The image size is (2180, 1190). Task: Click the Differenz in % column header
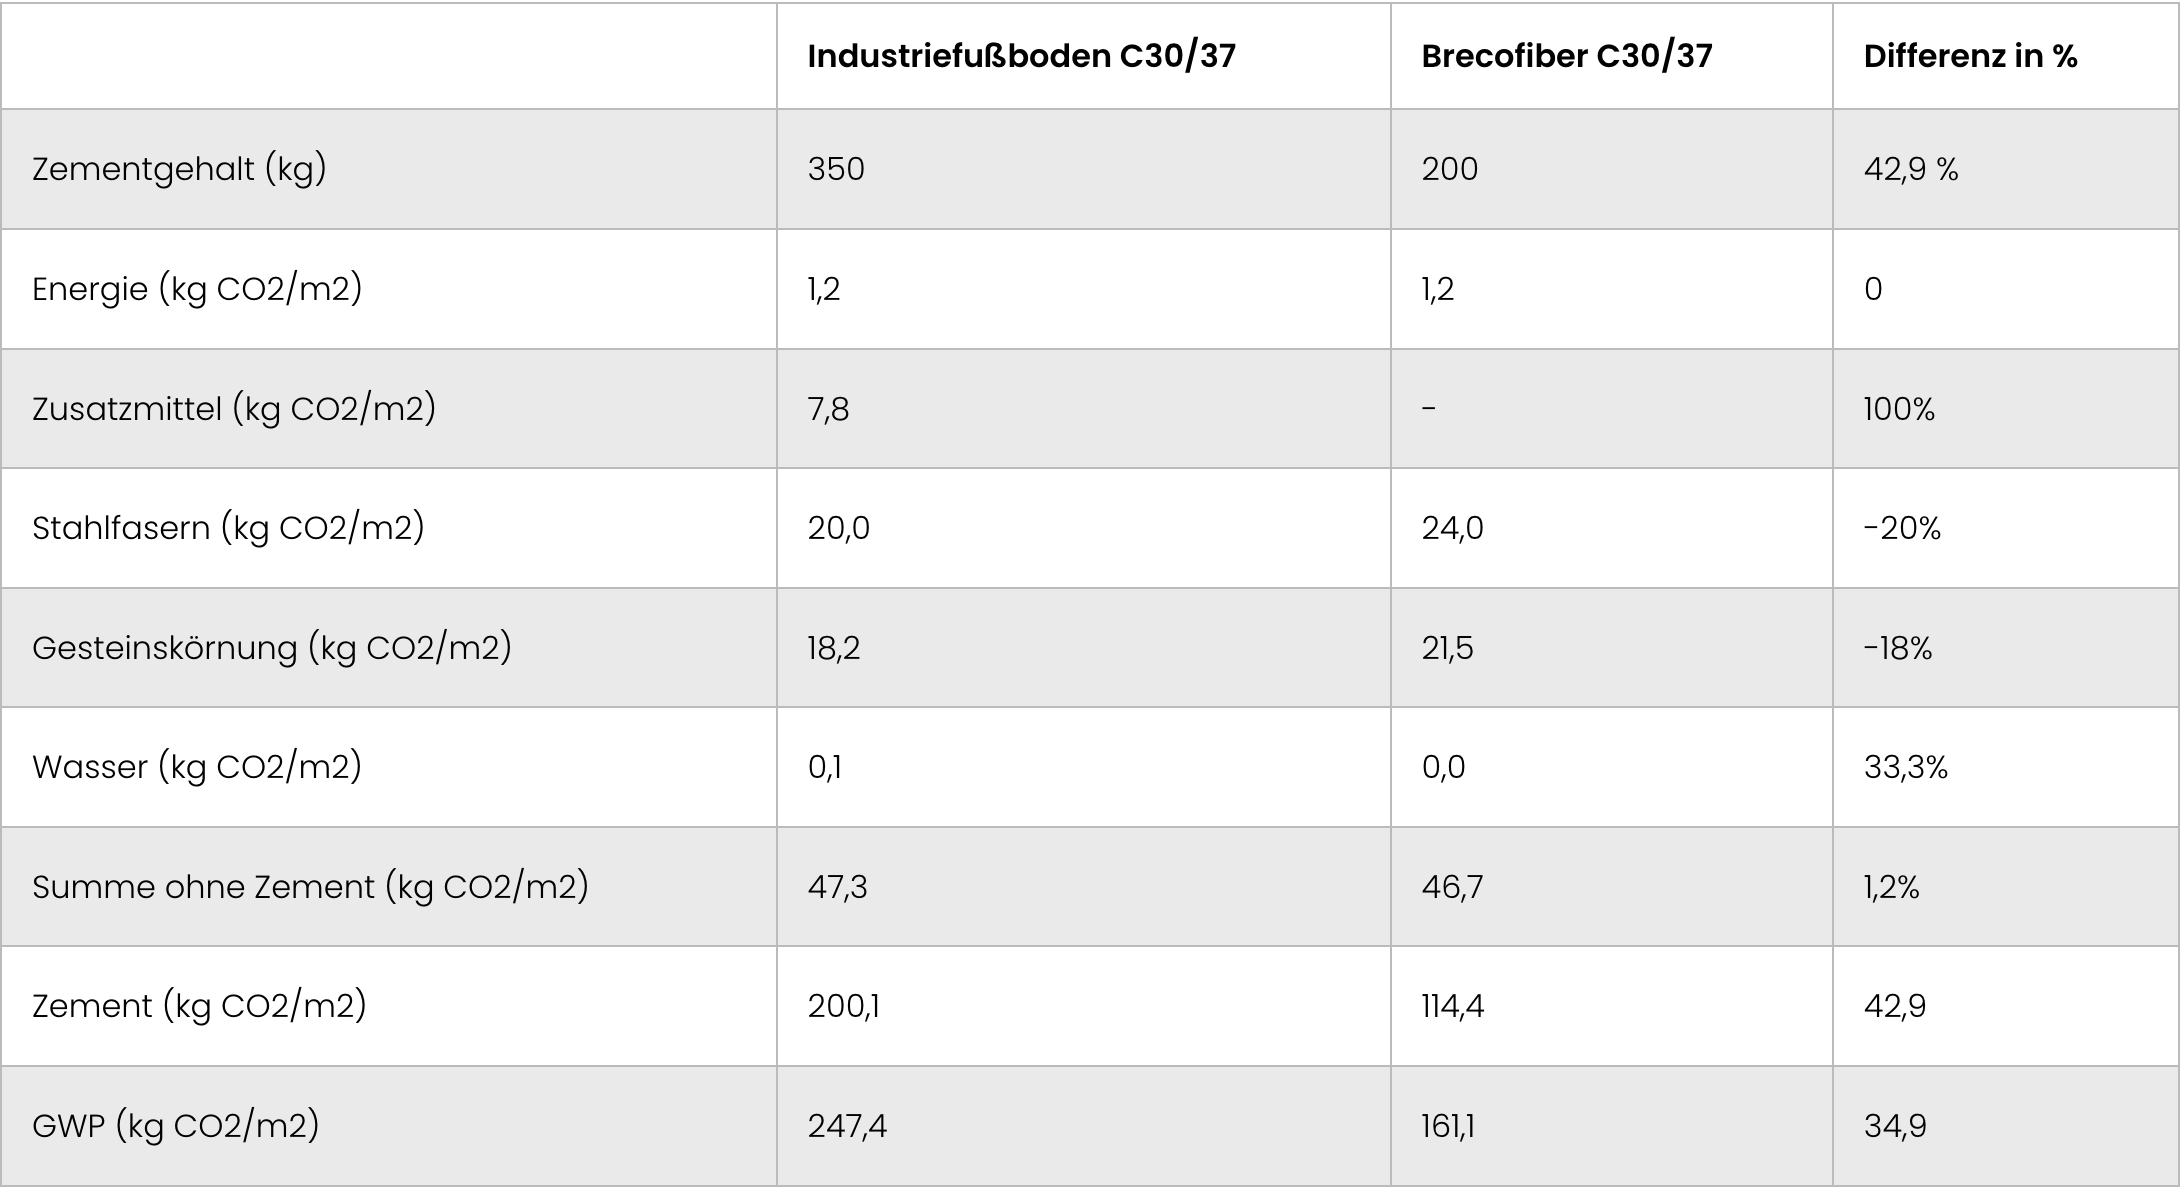pos(1970,57)
